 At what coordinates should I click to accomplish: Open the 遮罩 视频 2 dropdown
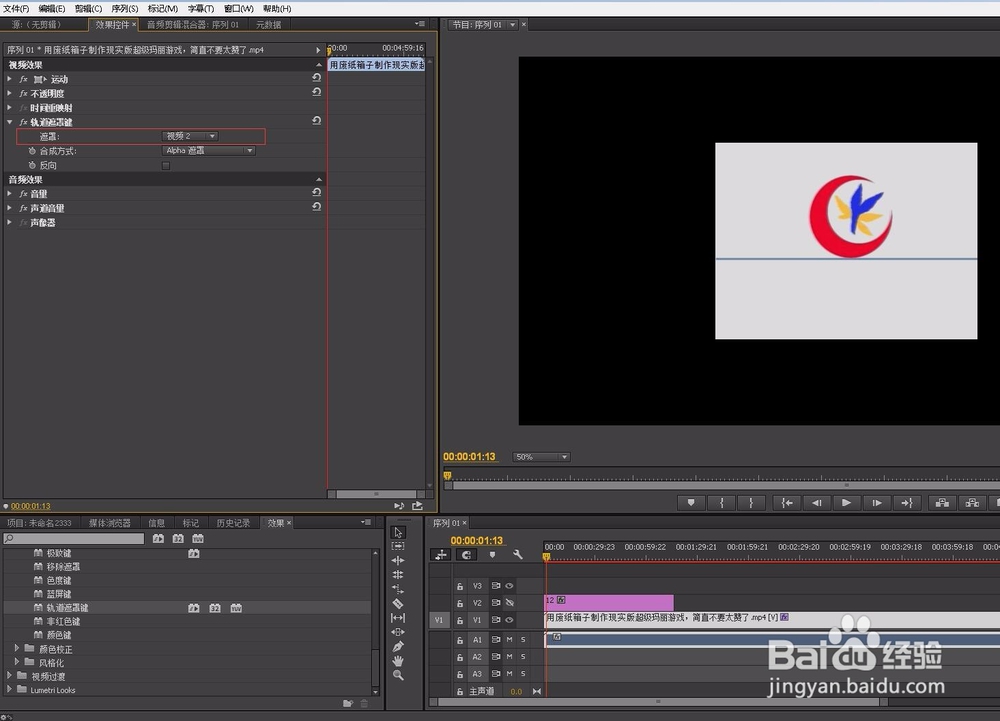pyautogui.click(x=190, y=136)
